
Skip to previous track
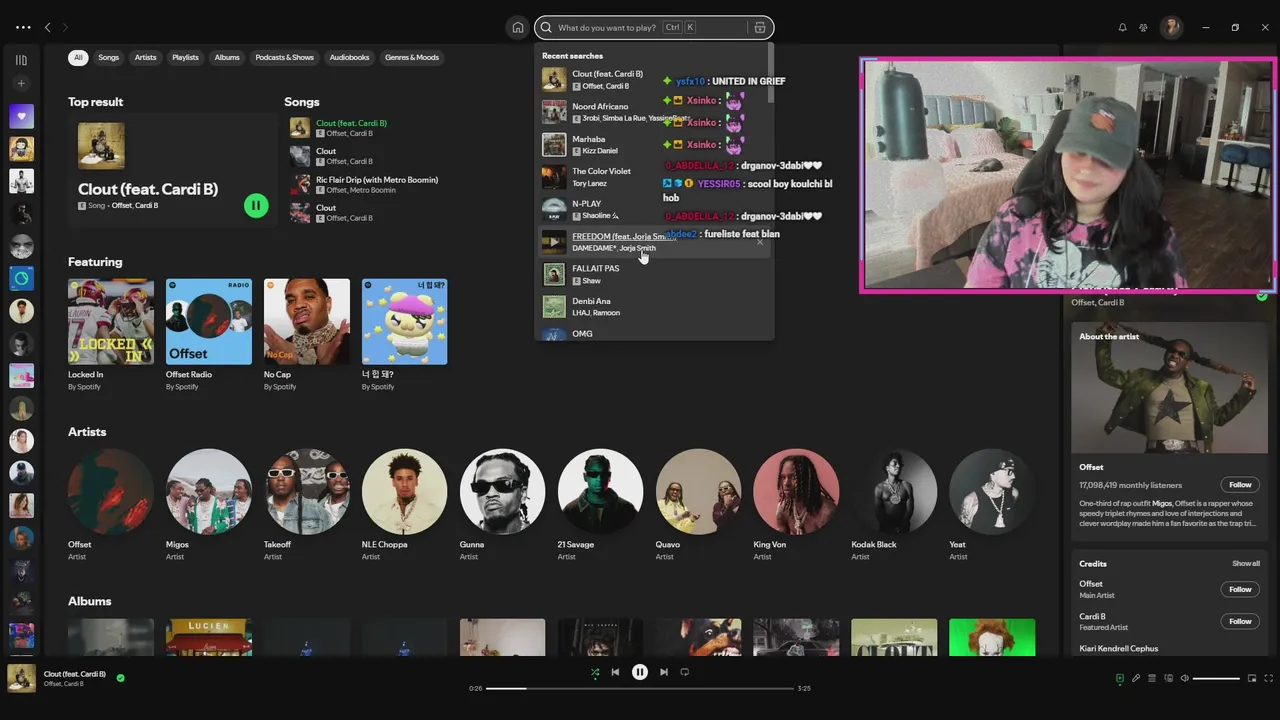(x=615, y=672)
